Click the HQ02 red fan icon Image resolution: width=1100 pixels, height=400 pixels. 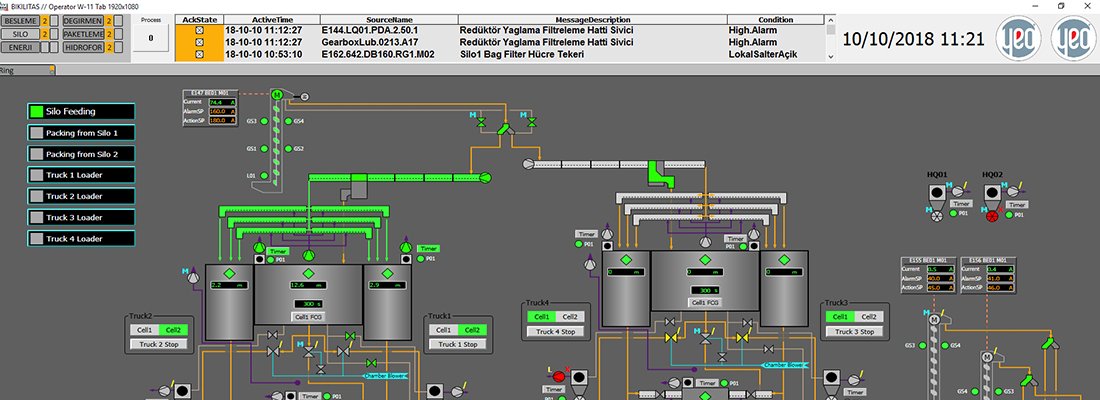tap(992, 215)
